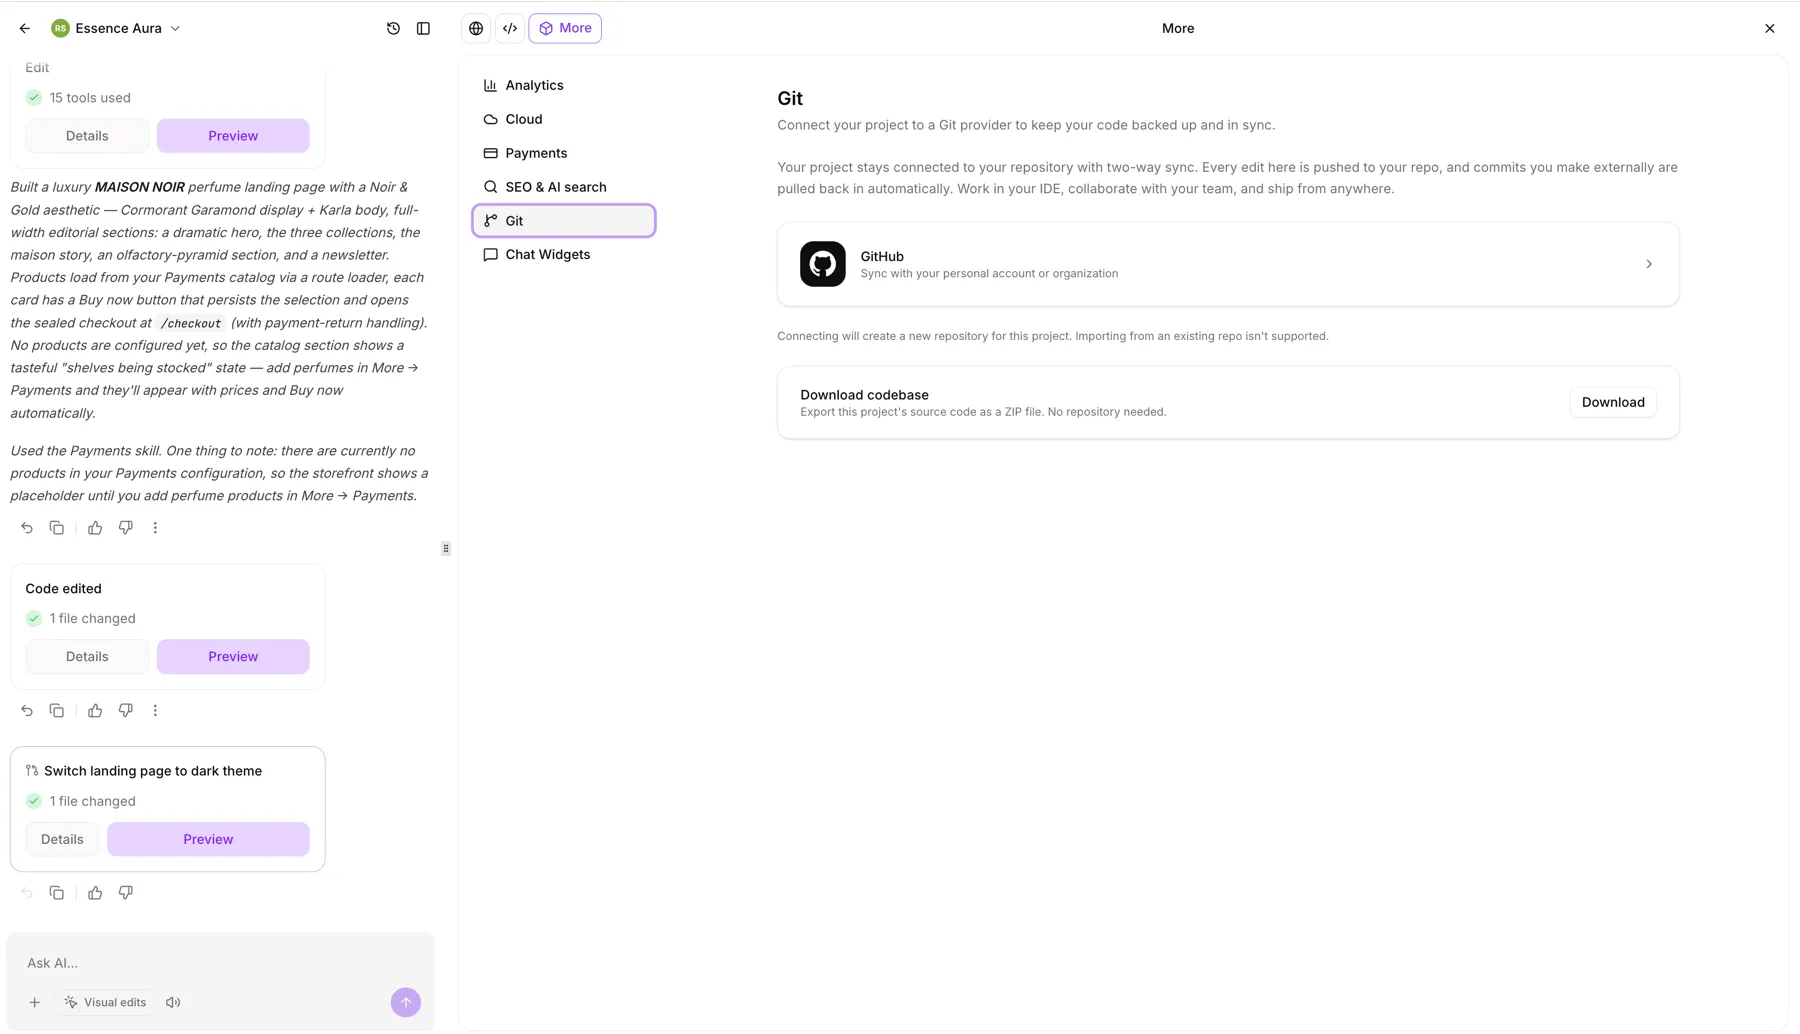Open the version history clock icon
The width and height of the screenshot is (1800, 1034).
click(x=393, y=29)
